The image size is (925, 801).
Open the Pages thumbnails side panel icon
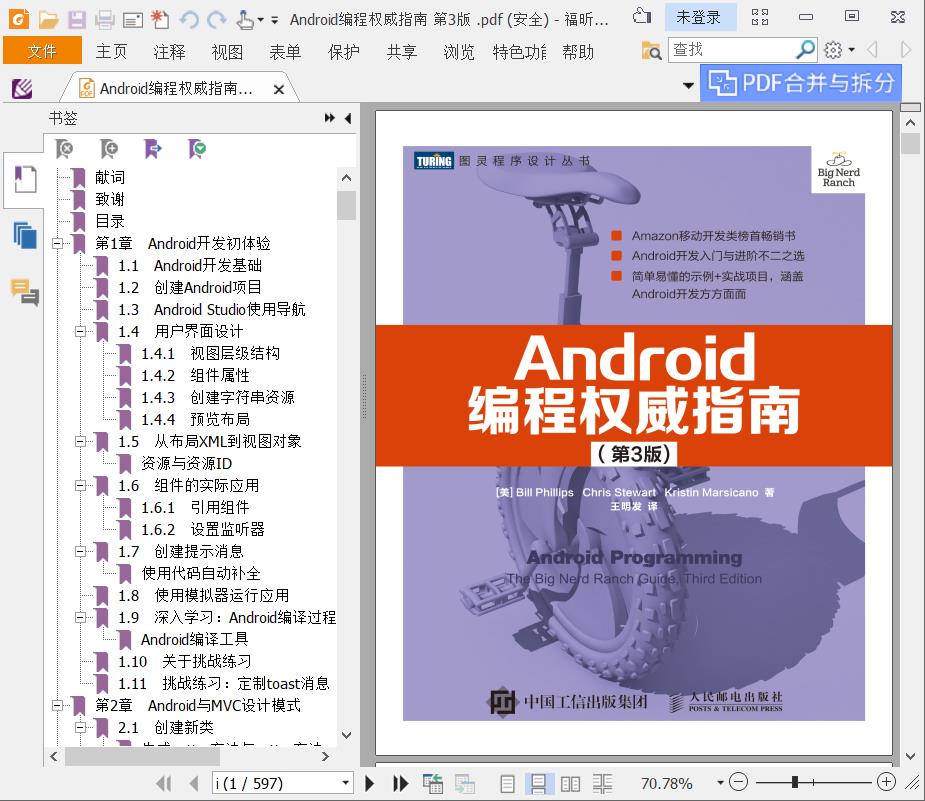[x=25, y=235]
